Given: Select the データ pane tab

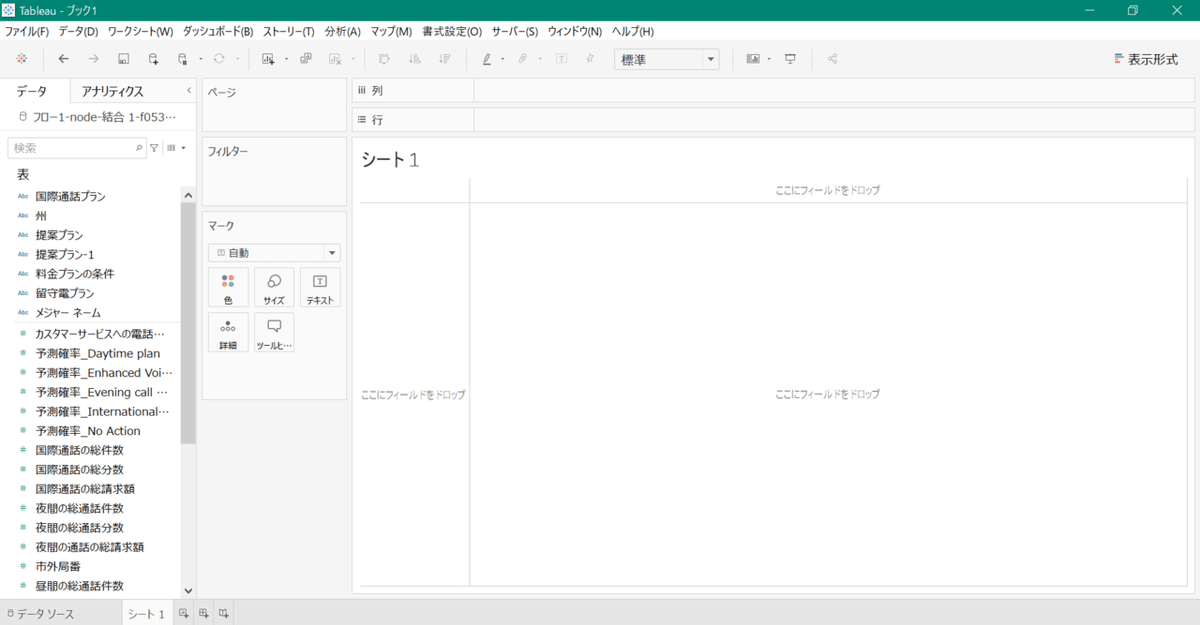Looking at the screenshot, I should pyautogui.click(x=32, y=91).
